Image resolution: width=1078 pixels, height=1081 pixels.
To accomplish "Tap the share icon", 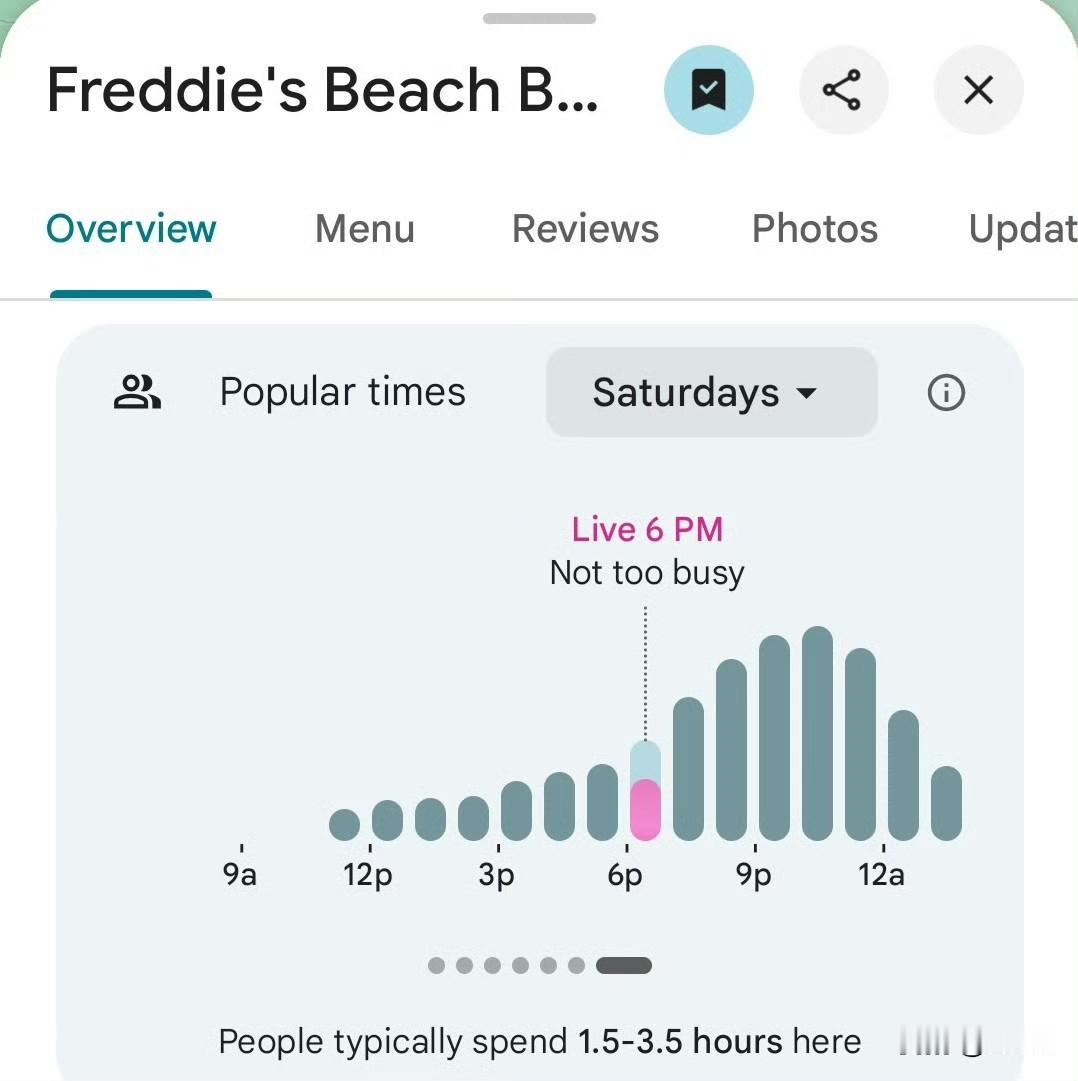I will click(x=842, y=91).
